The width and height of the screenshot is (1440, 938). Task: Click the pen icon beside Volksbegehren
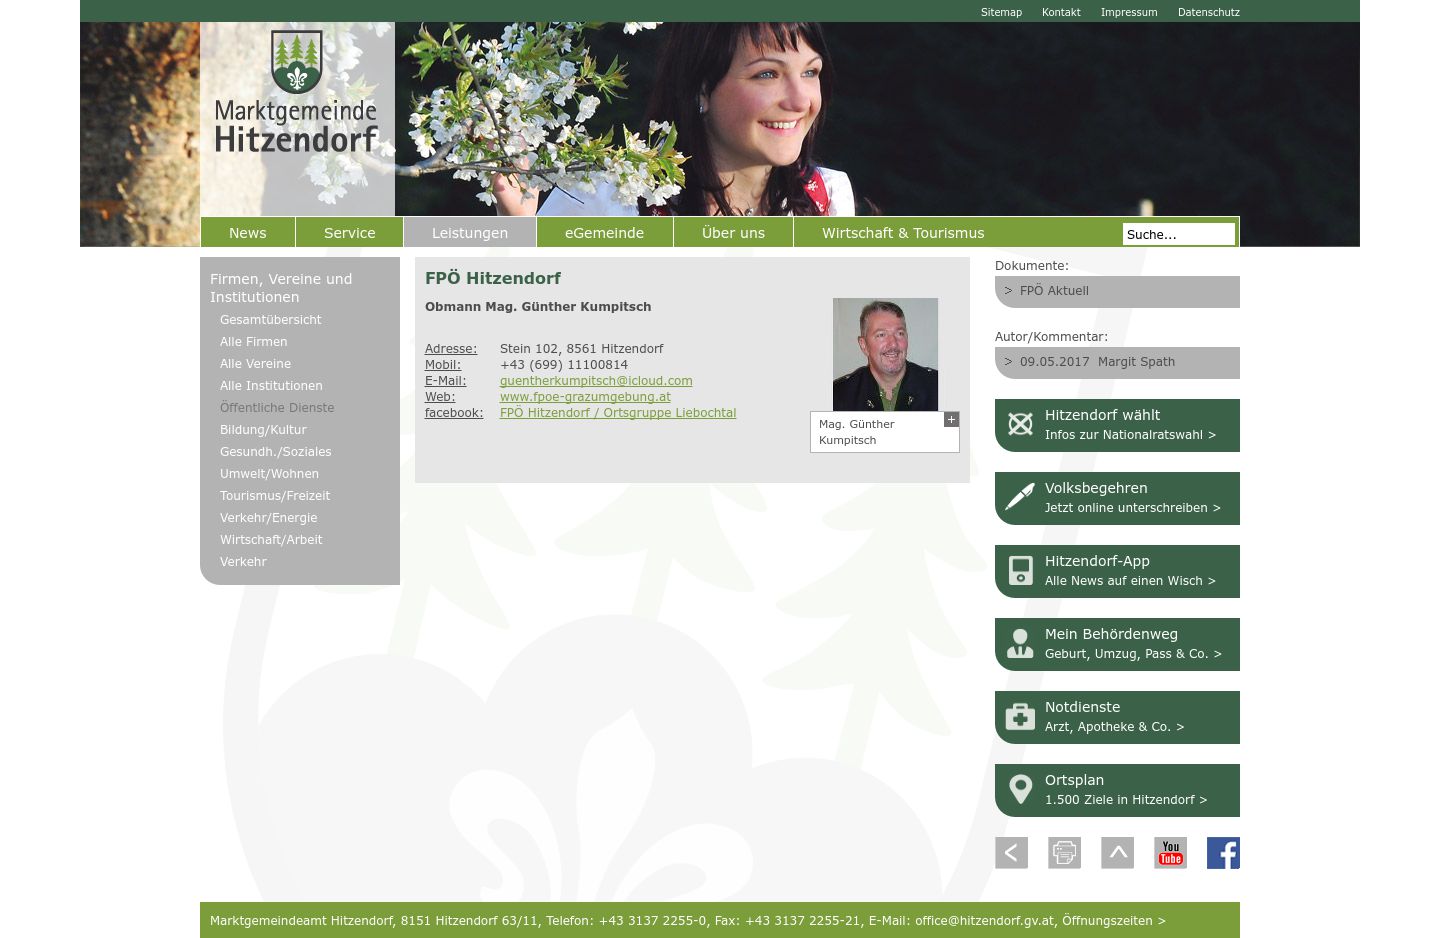click(1020, 498)
